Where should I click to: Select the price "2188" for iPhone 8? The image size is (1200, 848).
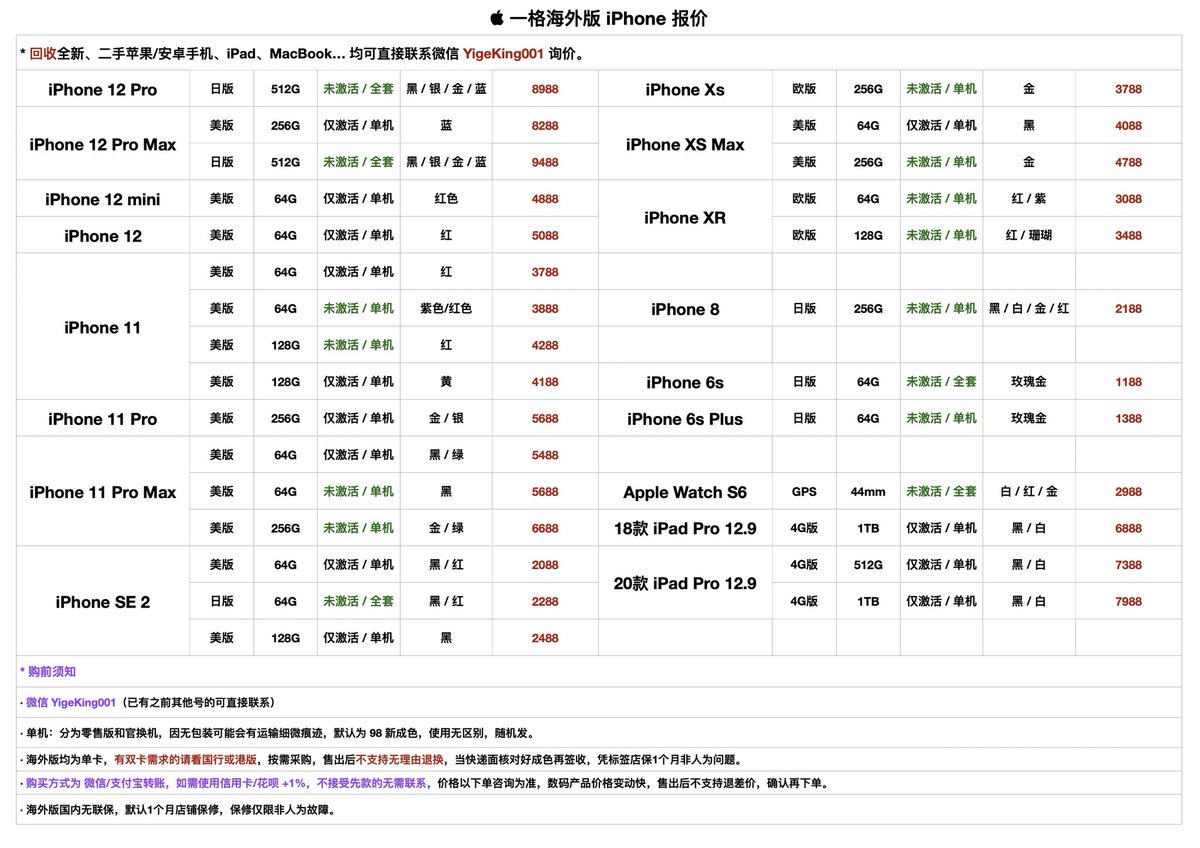tap(1128, 309)
